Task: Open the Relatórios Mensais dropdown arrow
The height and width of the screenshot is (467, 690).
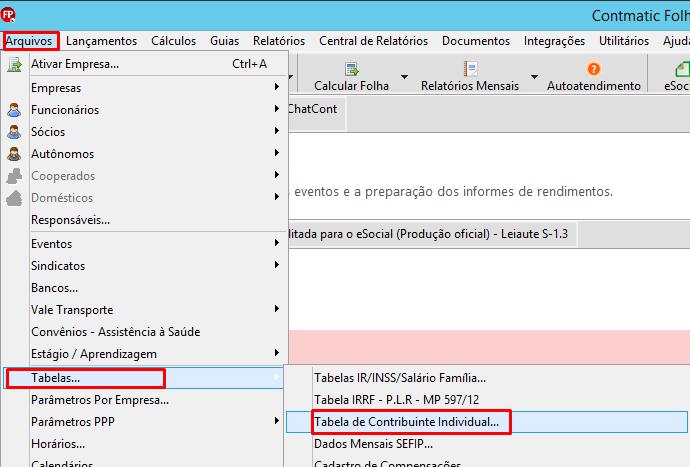Action: pyautogui.click(x=534, y=77)
